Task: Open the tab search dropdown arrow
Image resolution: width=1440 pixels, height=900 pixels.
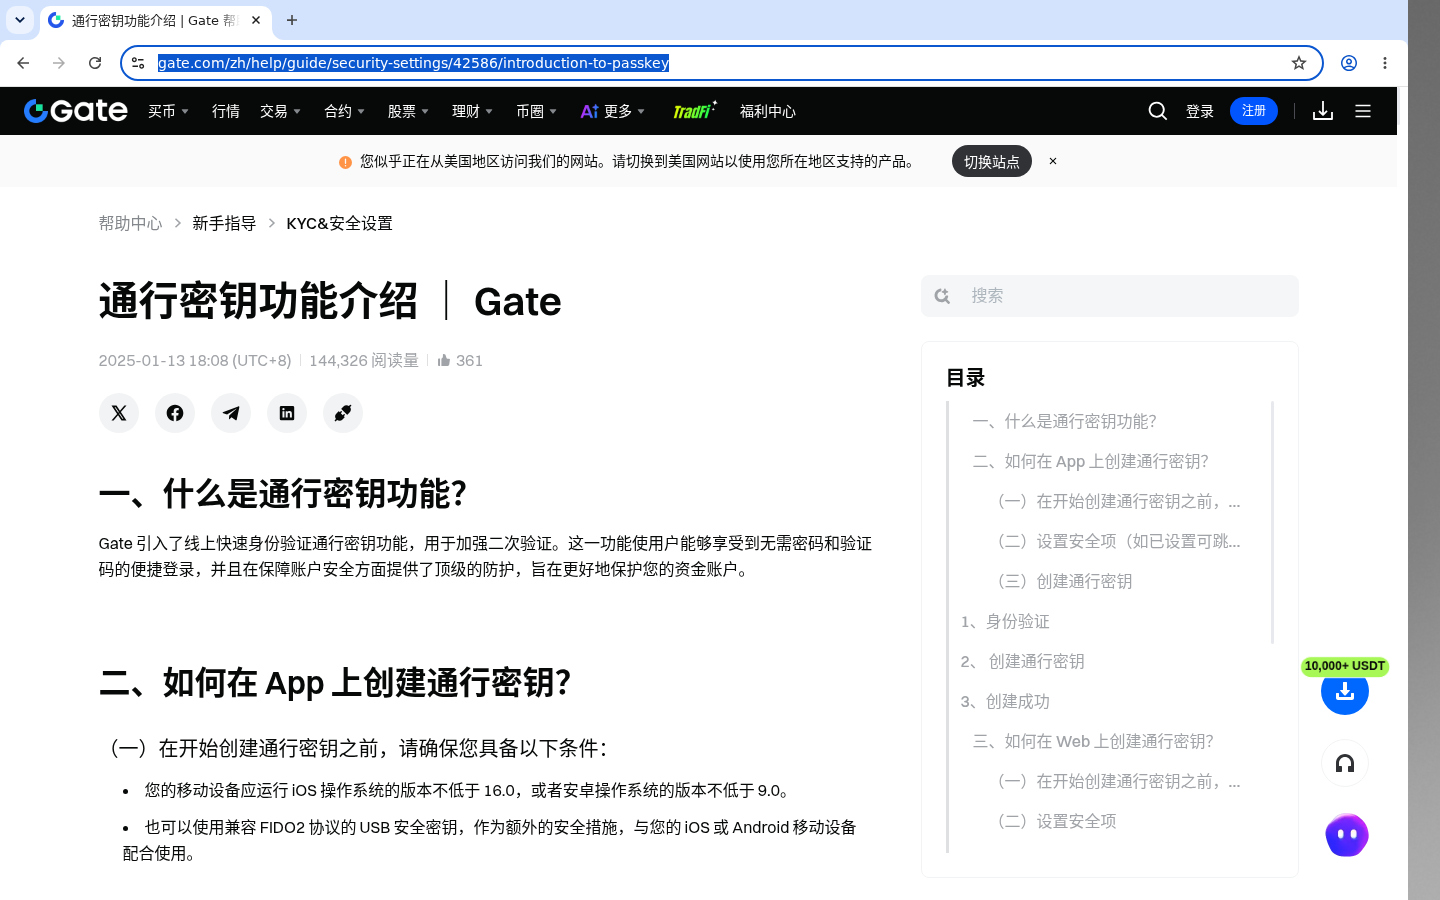Action: pos(20,20)
